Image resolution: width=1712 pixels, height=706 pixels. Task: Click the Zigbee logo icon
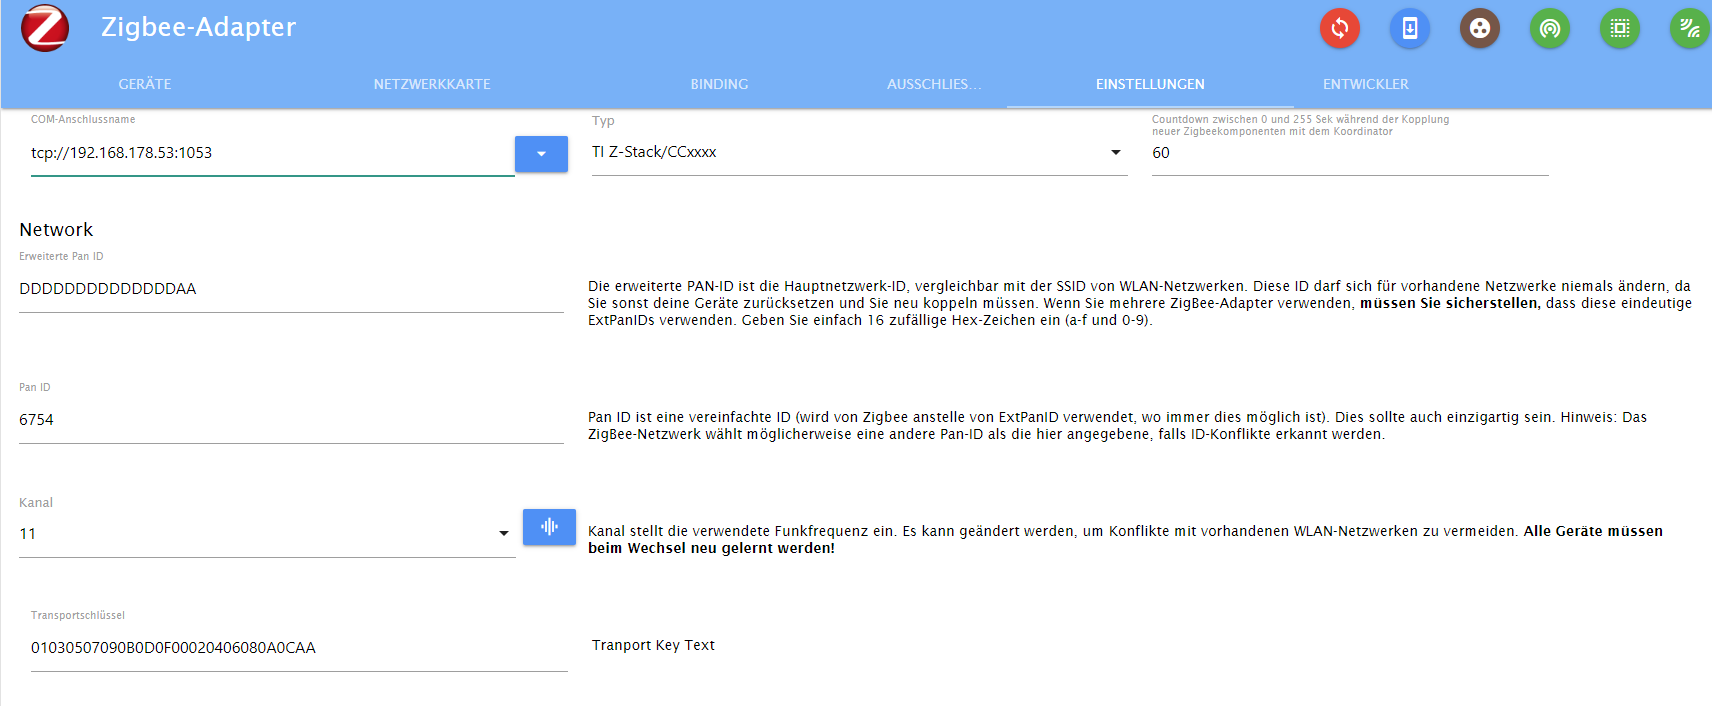(x=45, y=27)
